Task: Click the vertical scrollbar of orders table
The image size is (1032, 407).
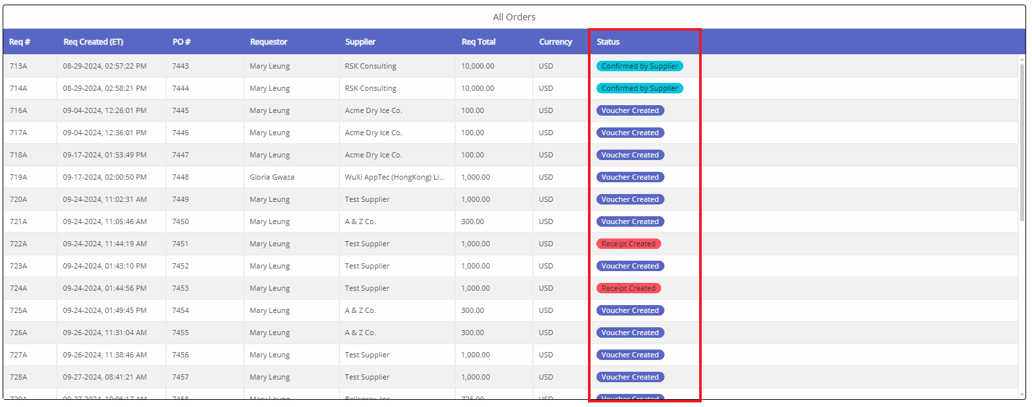Action: coord(1021,140)
